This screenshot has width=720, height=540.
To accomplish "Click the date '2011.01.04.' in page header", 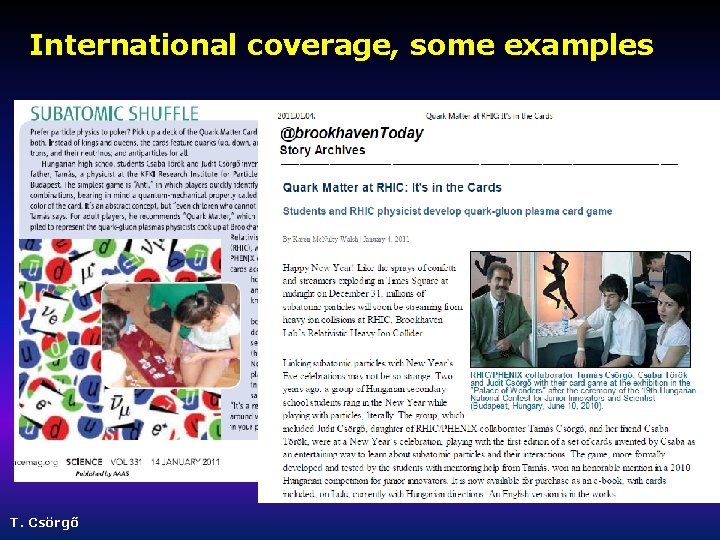I will (296, 116).
